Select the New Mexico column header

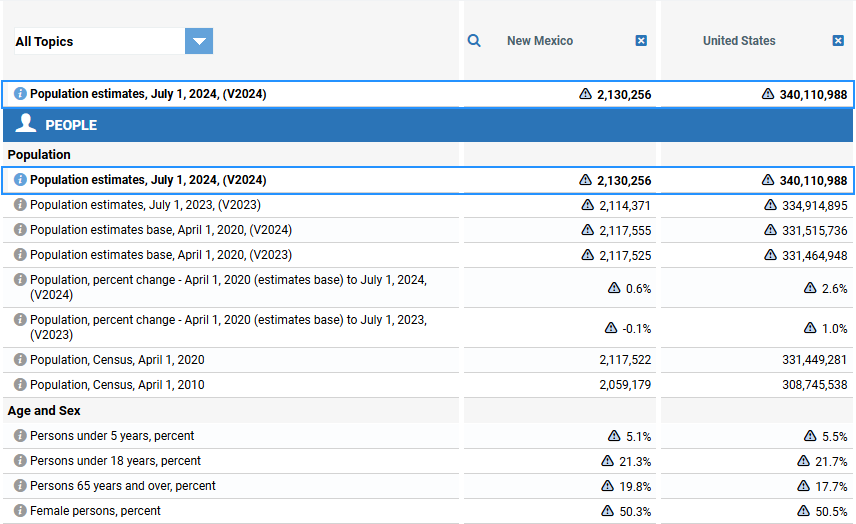click(540, 41)
